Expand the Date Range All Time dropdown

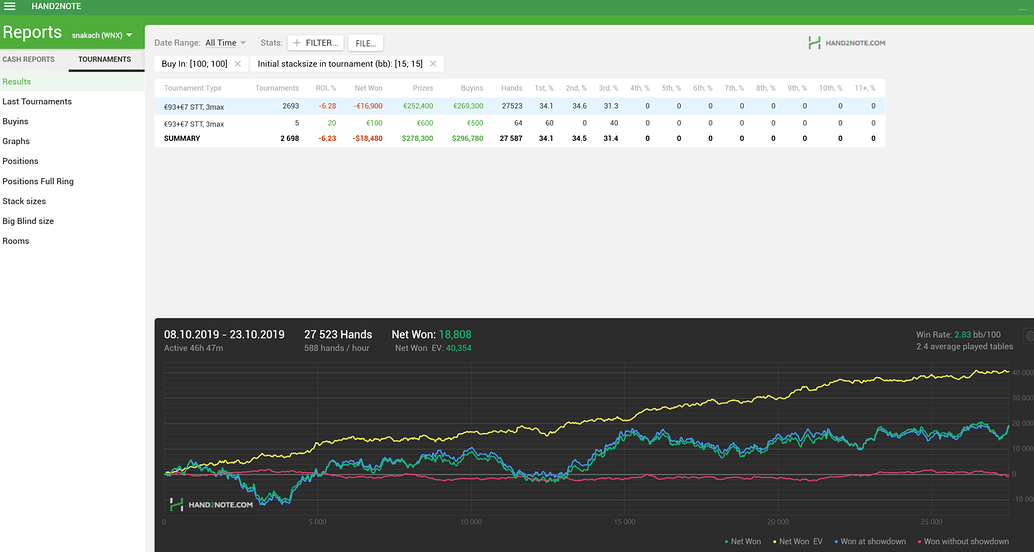[225, 43]
